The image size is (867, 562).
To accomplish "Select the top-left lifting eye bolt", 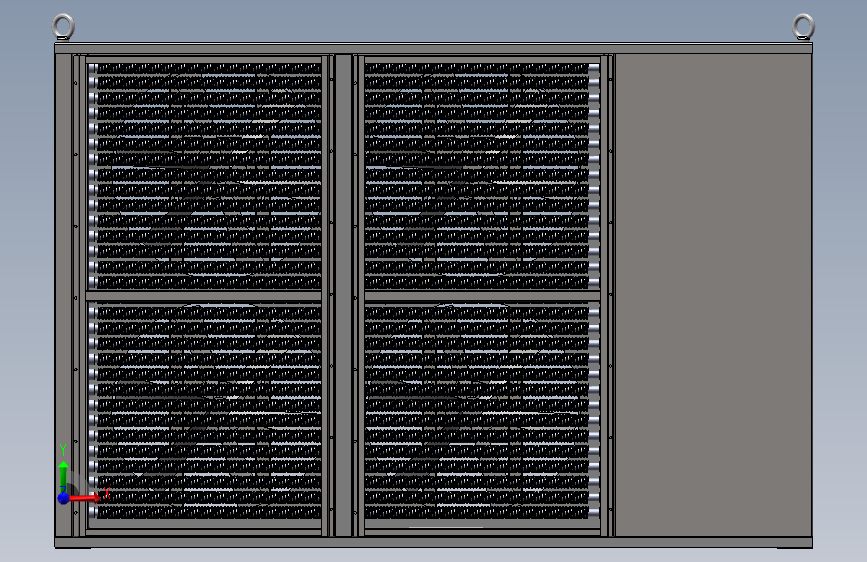I will pos(63,27).
